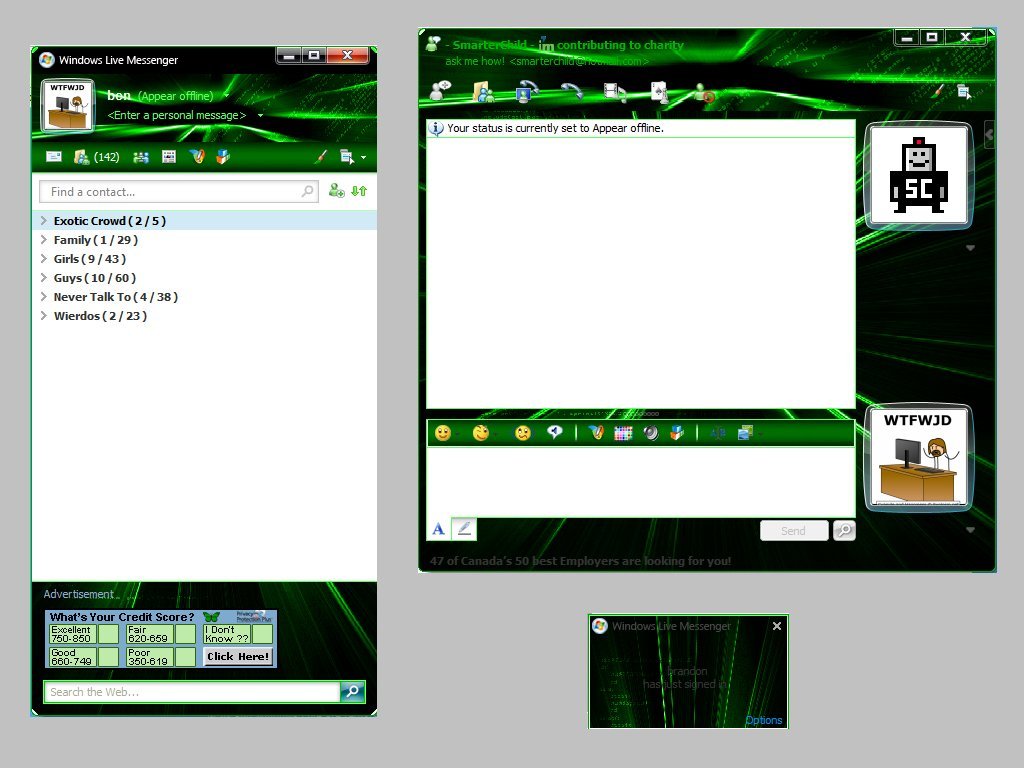This screenshot has height=768, width=1024.
Task: Start a video call from chat toolbar
Action: pyautogui.click(x=527, y=91)
